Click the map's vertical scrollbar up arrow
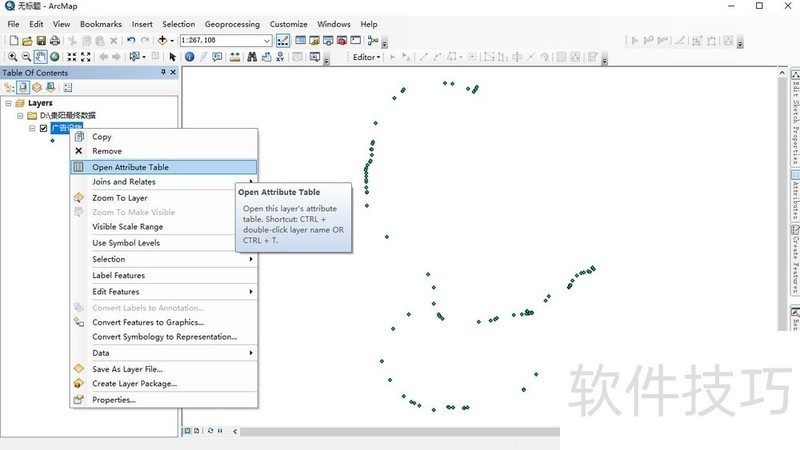 pyautogui.click(x=782, y=73)
